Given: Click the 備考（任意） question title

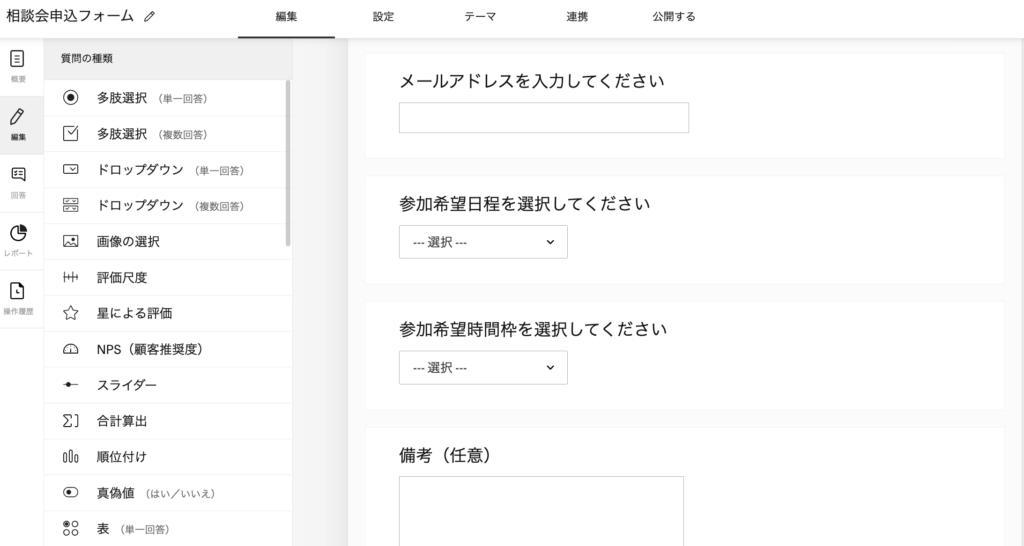Looking at the screenshot, I should (x=445, y=455).
